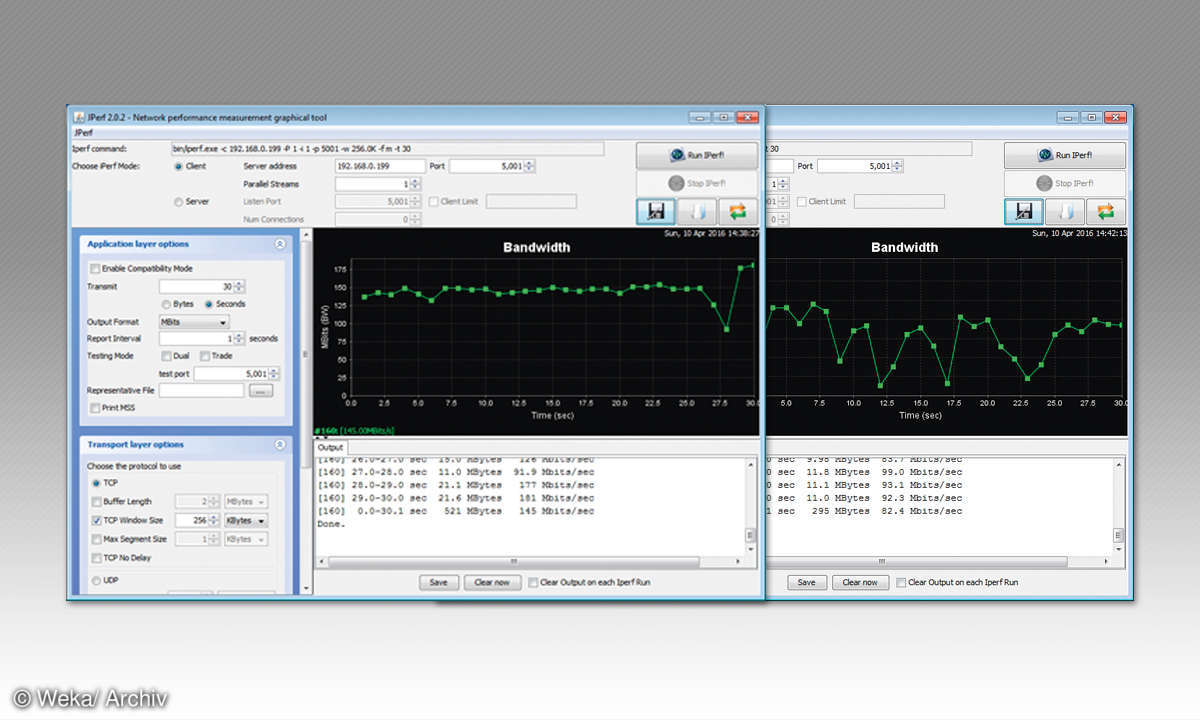Click the TCP Window Size value spinner
Image resolution: width=1200 pixels, height=720 pixels.
(214, 521)
